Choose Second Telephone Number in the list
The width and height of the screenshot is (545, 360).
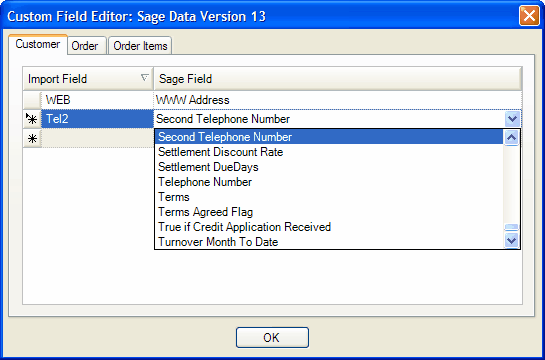tap(329, 137)
